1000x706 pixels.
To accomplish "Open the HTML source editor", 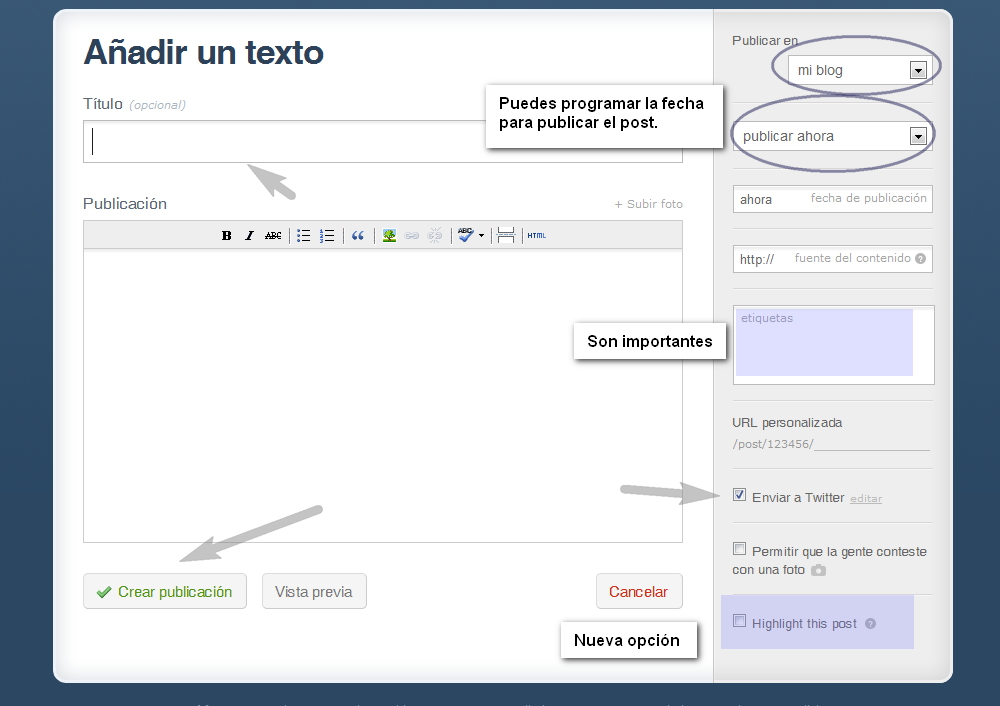I will coord(537,236).
